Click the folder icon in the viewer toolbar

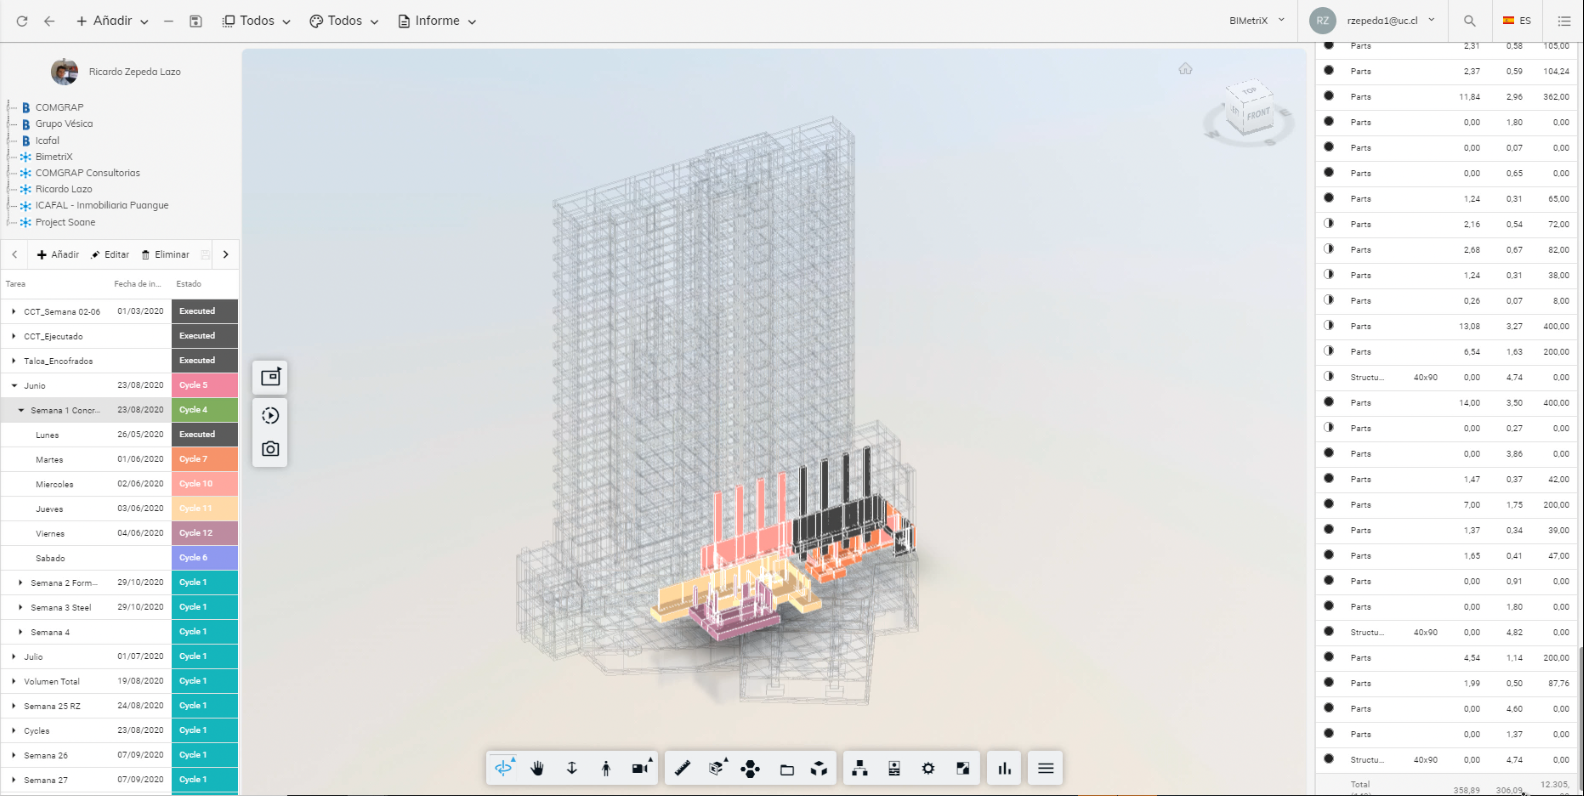coord(787,768)
